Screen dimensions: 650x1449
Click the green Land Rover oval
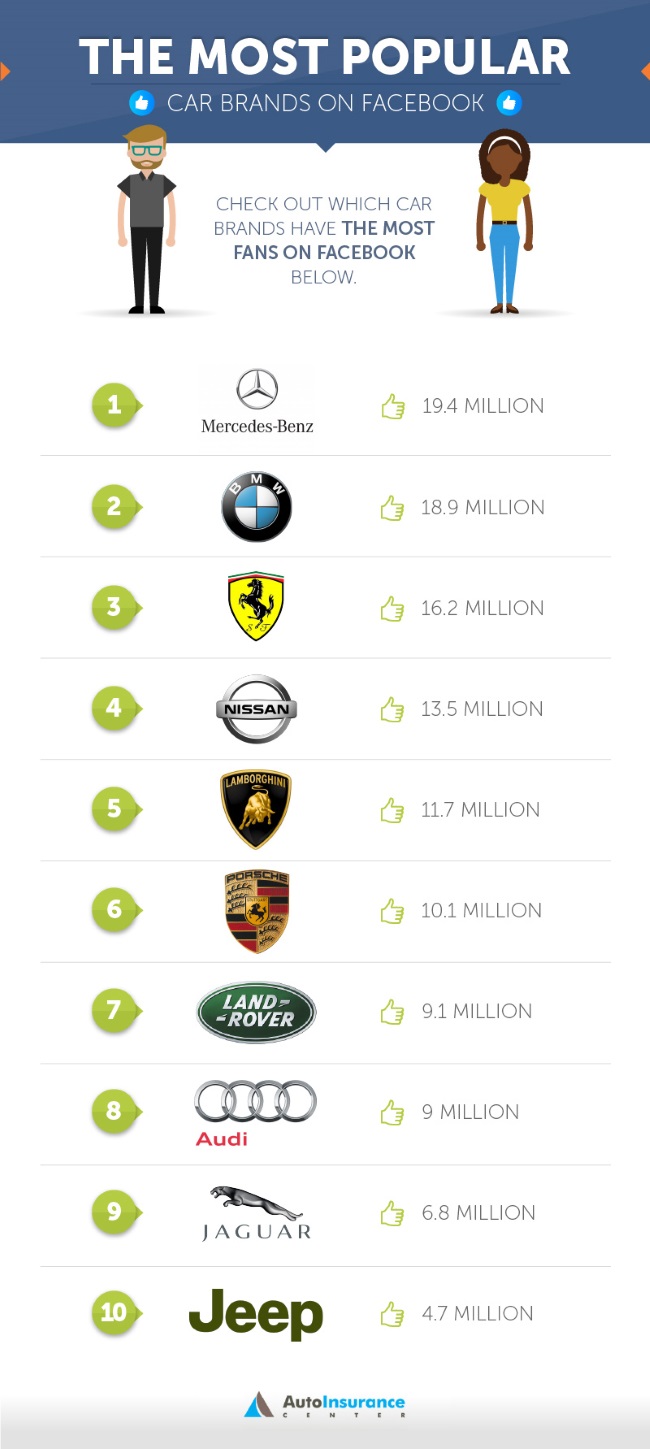click(256, 1012)
